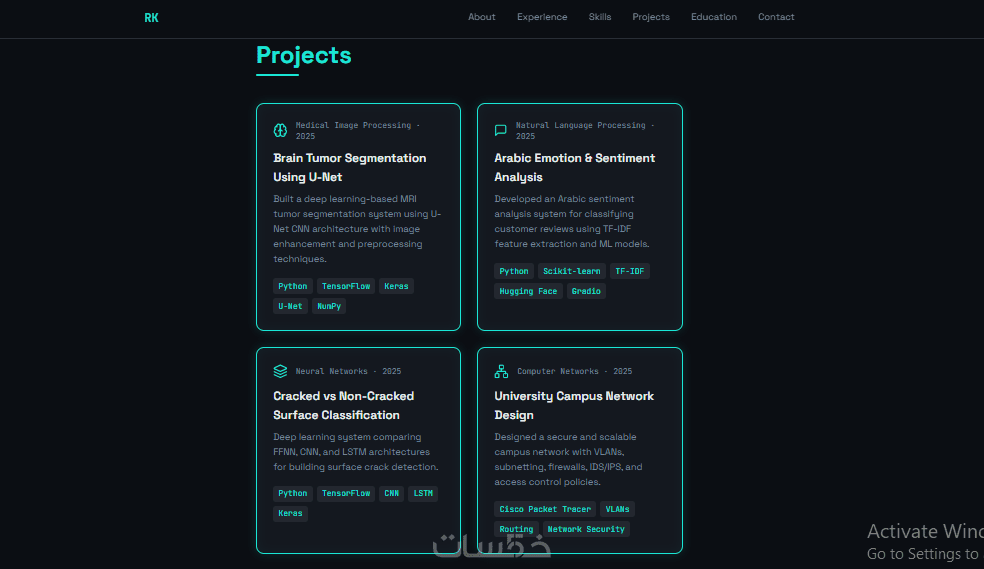
Task: Open Brain Tumor Segmentation Using U-Net title
Action: click(350, 168)
